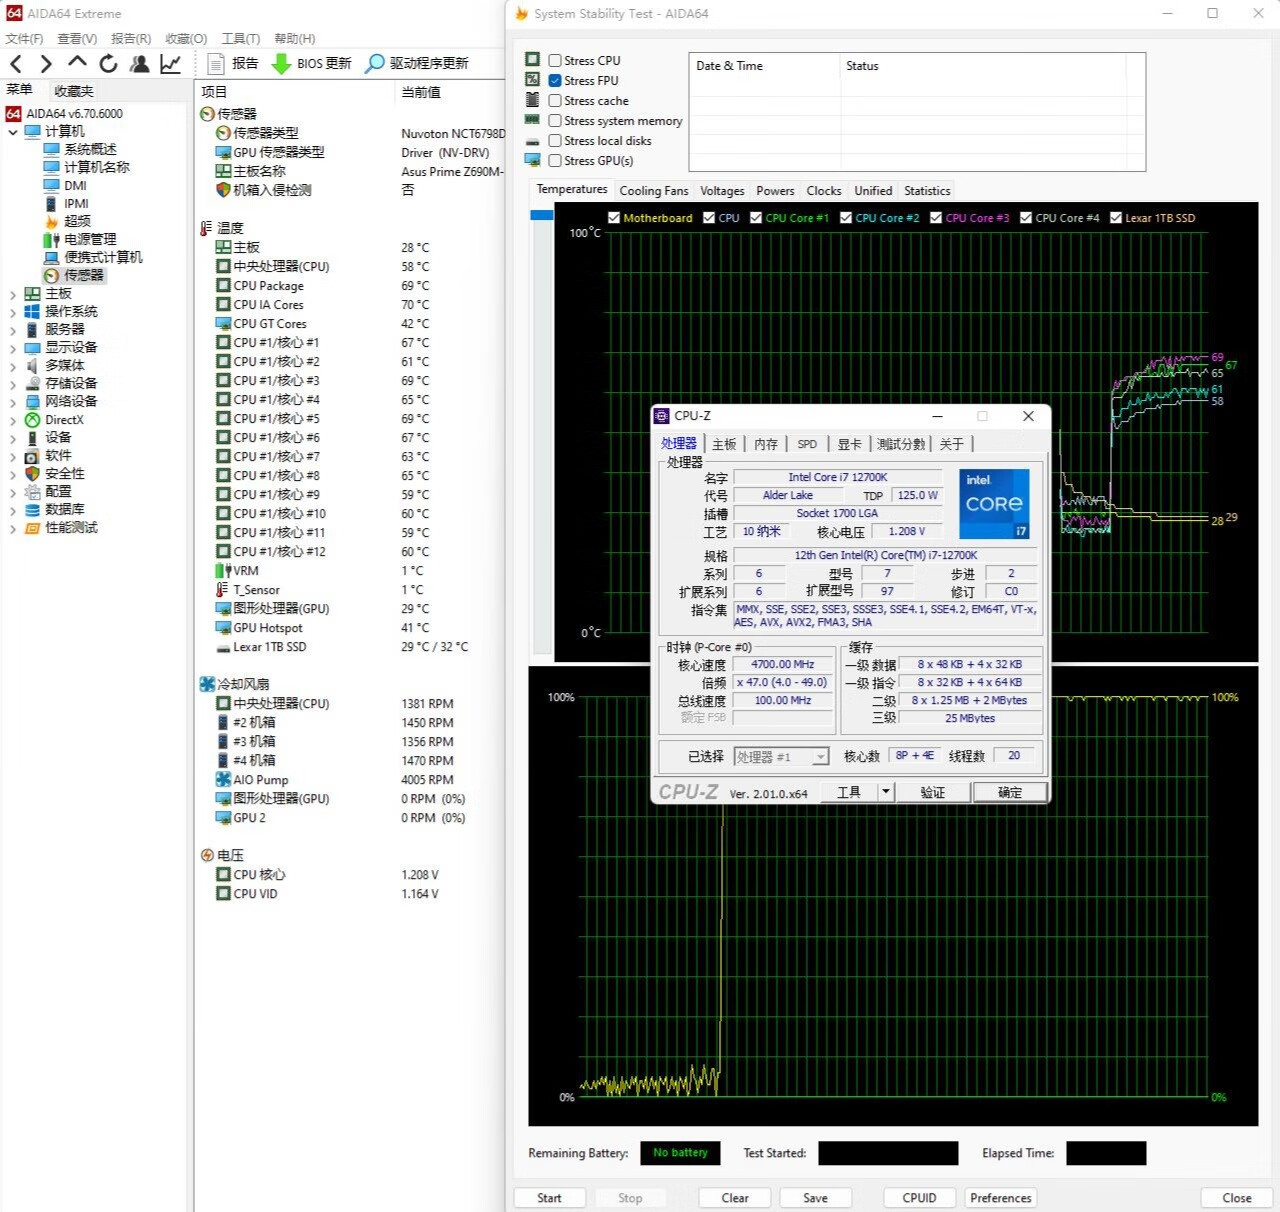Enable the Stress CPU checkbox
Viewport: 1280px width, 1212px height.
tap(555, 60)
